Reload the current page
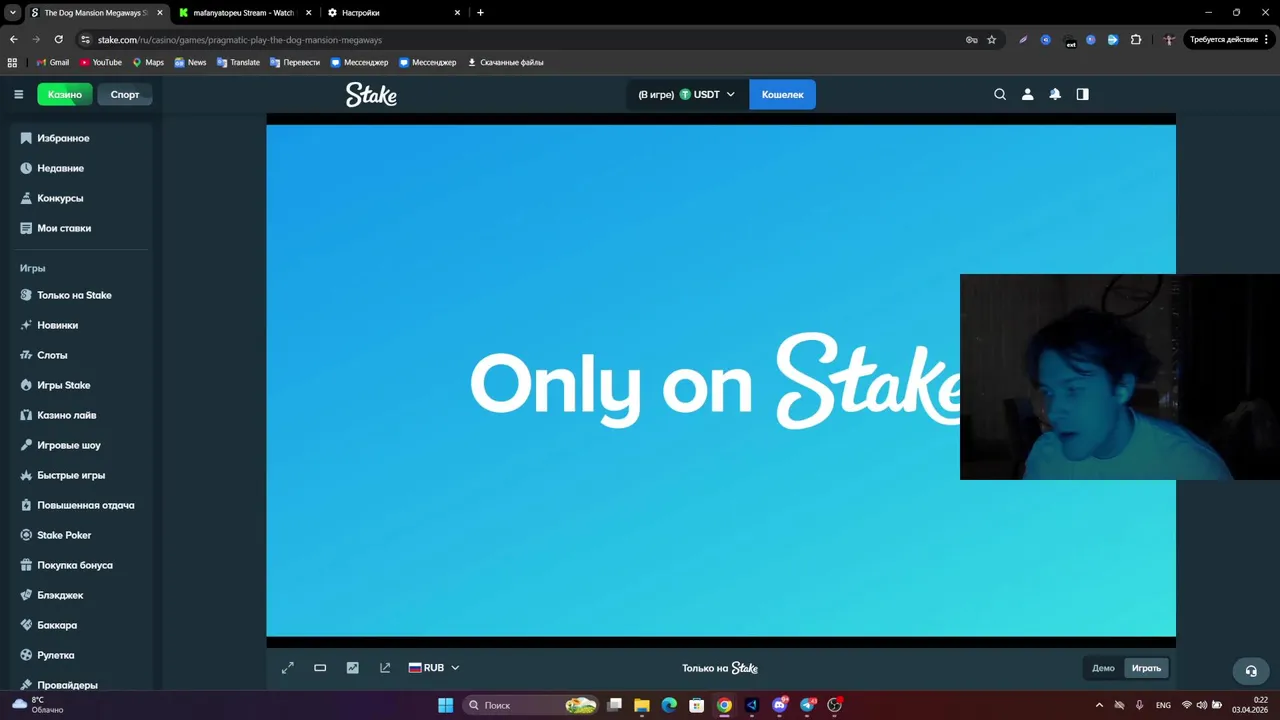This screenshot has height=720, width=1280. 58,40
